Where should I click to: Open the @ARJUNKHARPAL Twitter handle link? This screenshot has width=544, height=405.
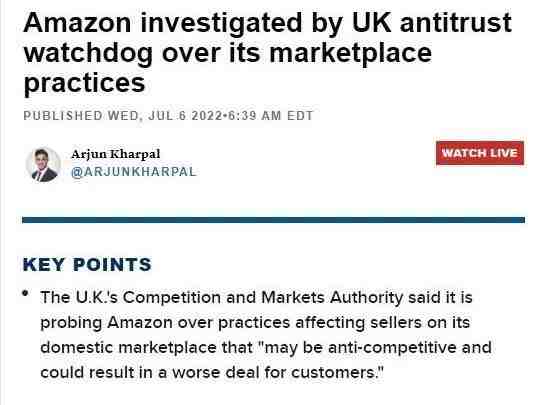134,172
